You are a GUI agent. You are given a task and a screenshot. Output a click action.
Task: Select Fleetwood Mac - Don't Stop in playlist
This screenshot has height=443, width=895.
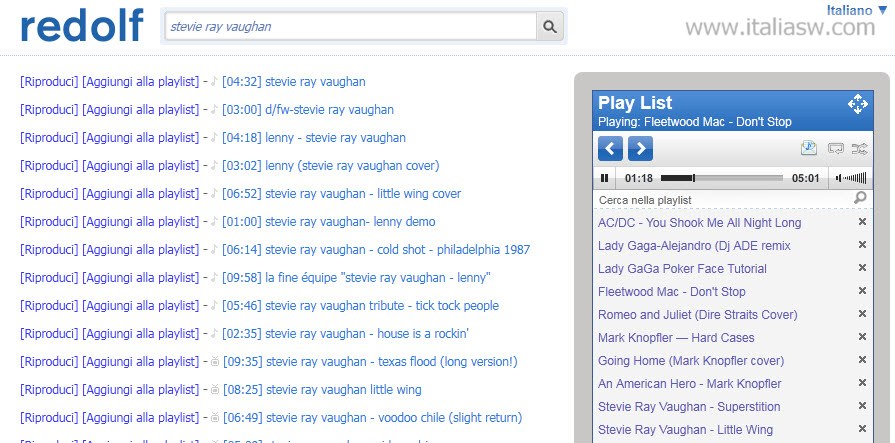(671, 292)
